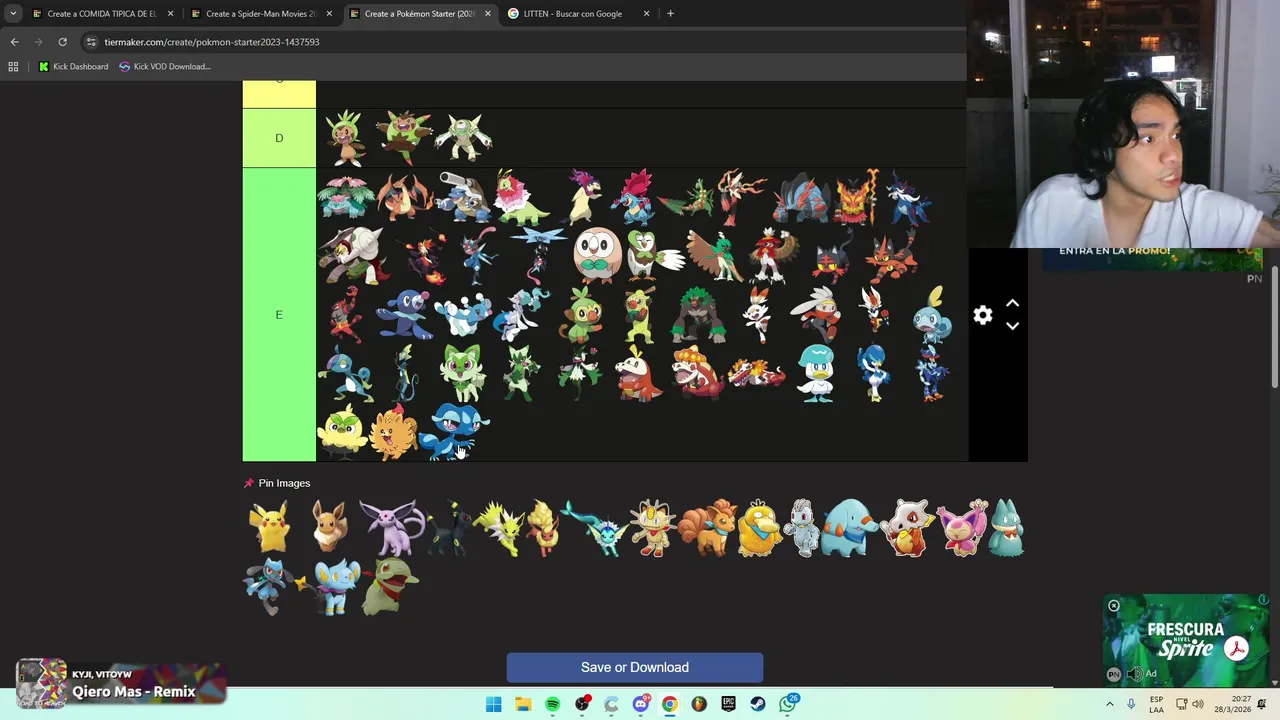Open Kick VOD Download bookmark
The height and width of the screenshot is (720, 1280).
tap(165, 67)
